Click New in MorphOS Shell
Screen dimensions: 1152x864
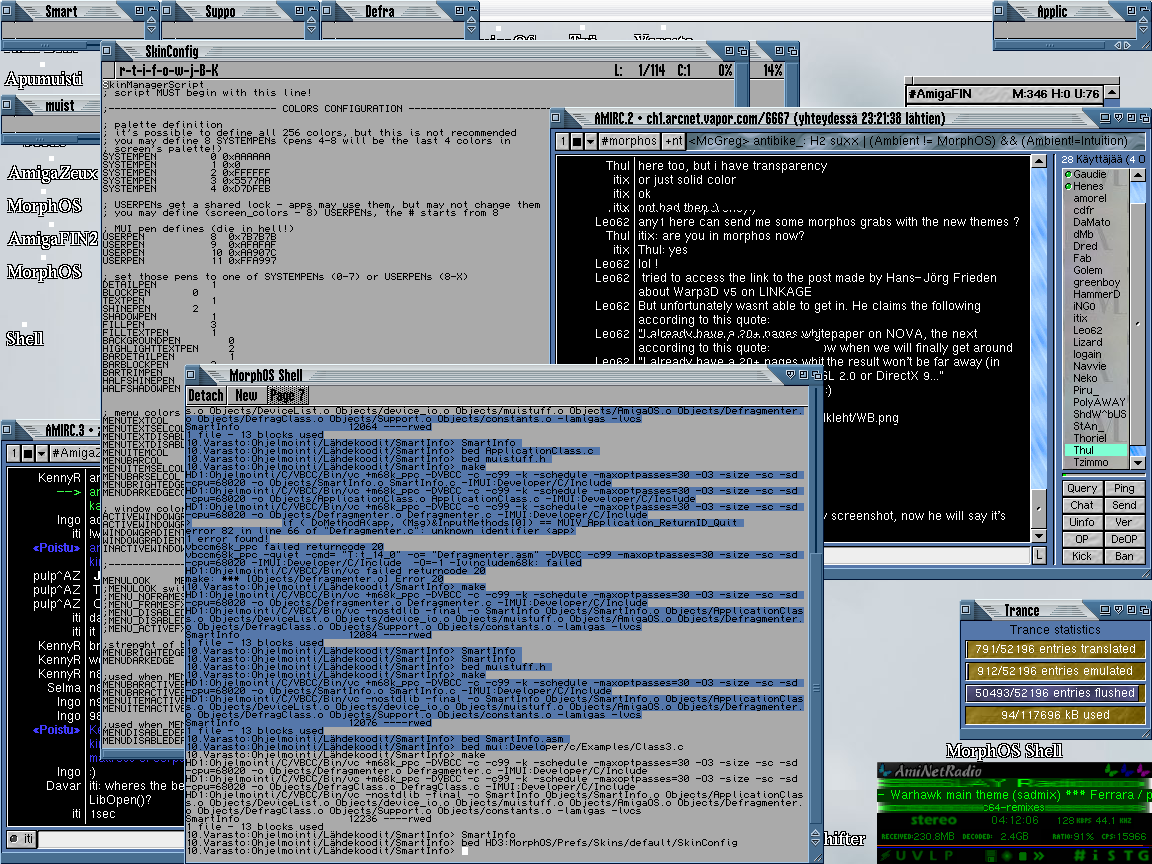pyautogui.click(x=246, y=395)
